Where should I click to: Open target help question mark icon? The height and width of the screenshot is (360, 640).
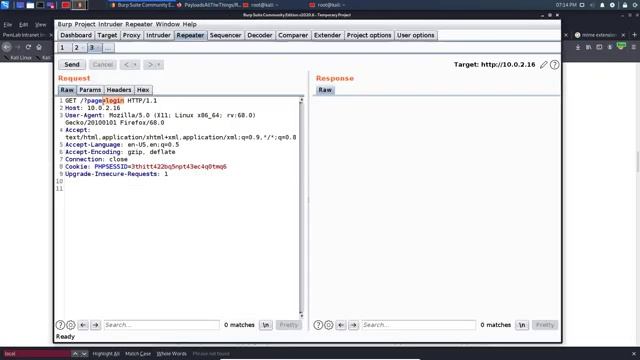pos(554,64)
